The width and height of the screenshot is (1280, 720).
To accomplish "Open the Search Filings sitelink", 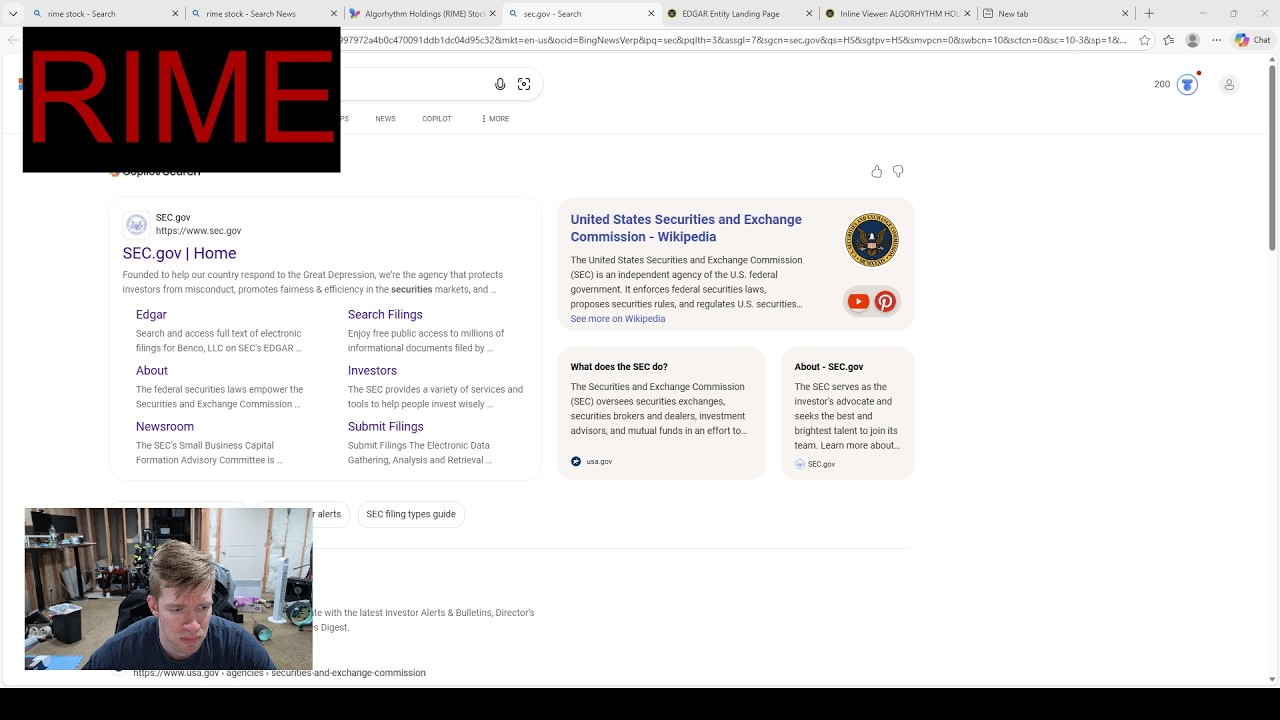I will [x=385, y=314].
